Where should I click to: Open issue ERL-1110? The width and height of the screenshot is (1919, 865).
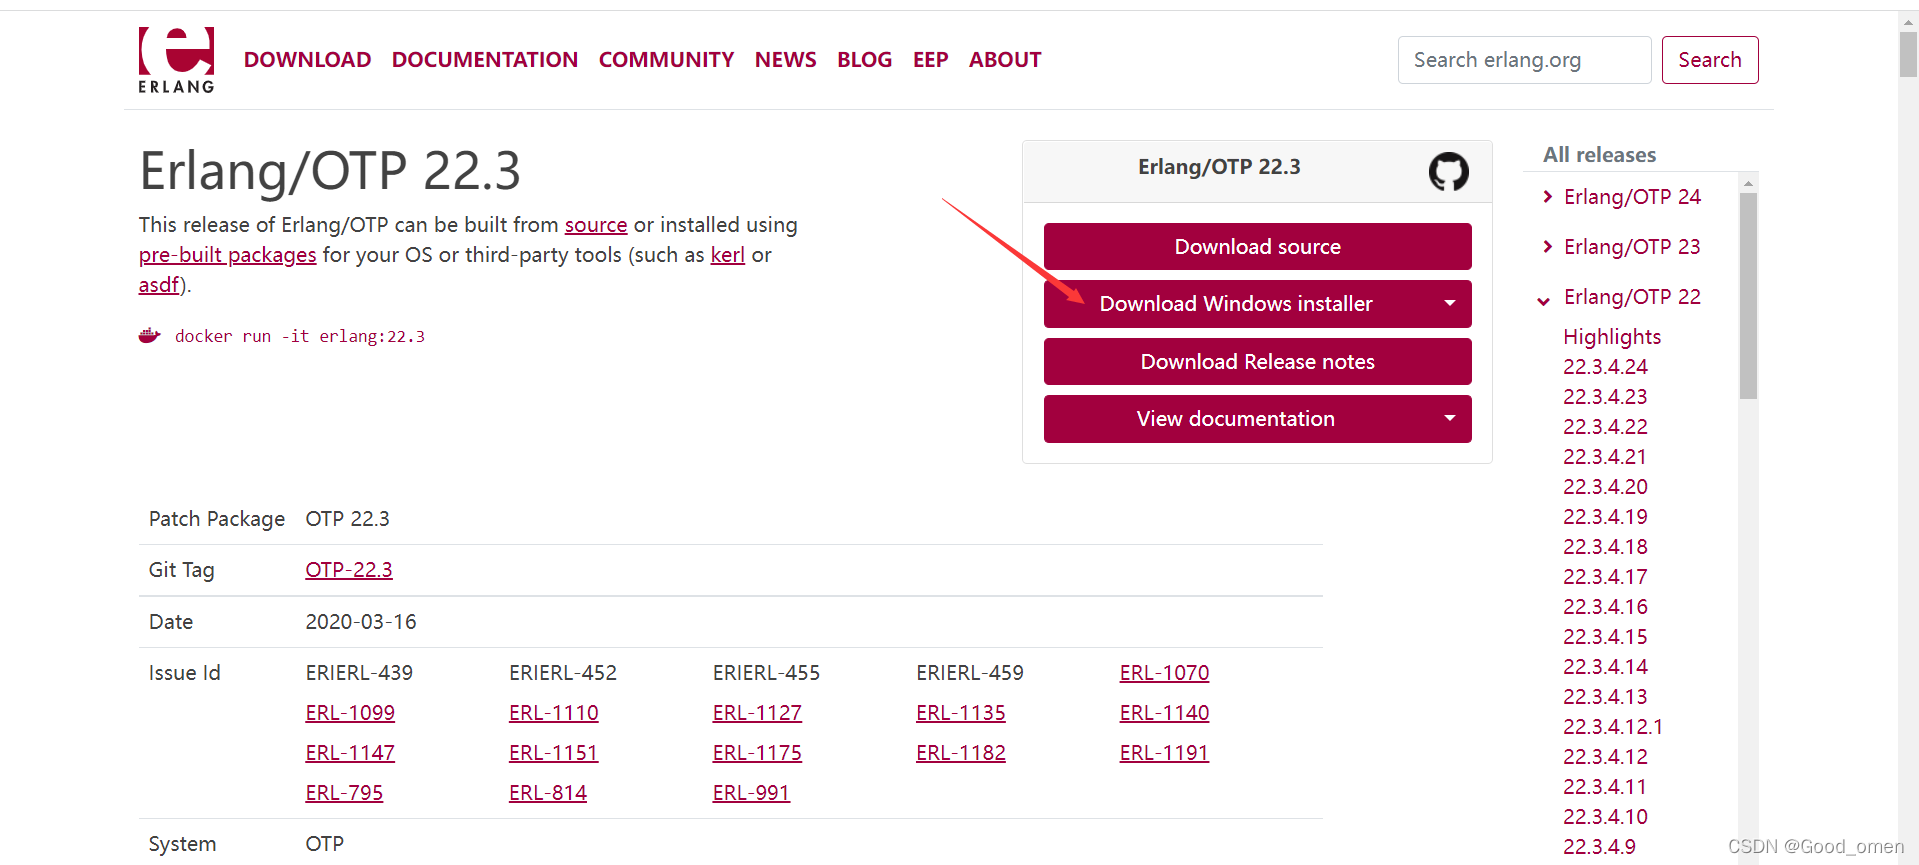pyautogui.click(x=553, y=713)
